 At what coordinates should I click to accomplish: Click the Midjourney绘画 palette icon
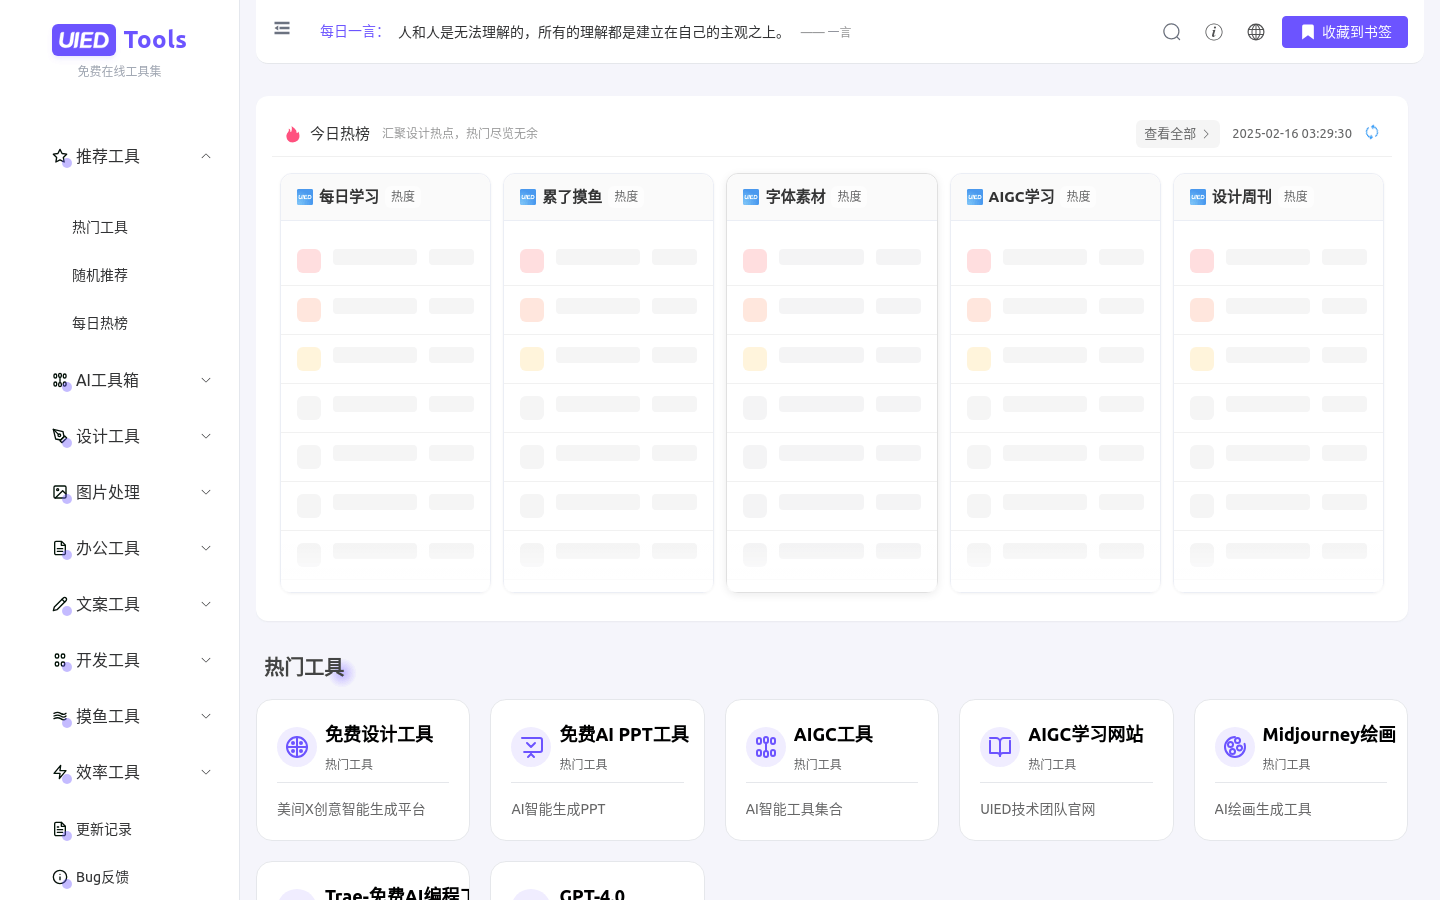1235,747
